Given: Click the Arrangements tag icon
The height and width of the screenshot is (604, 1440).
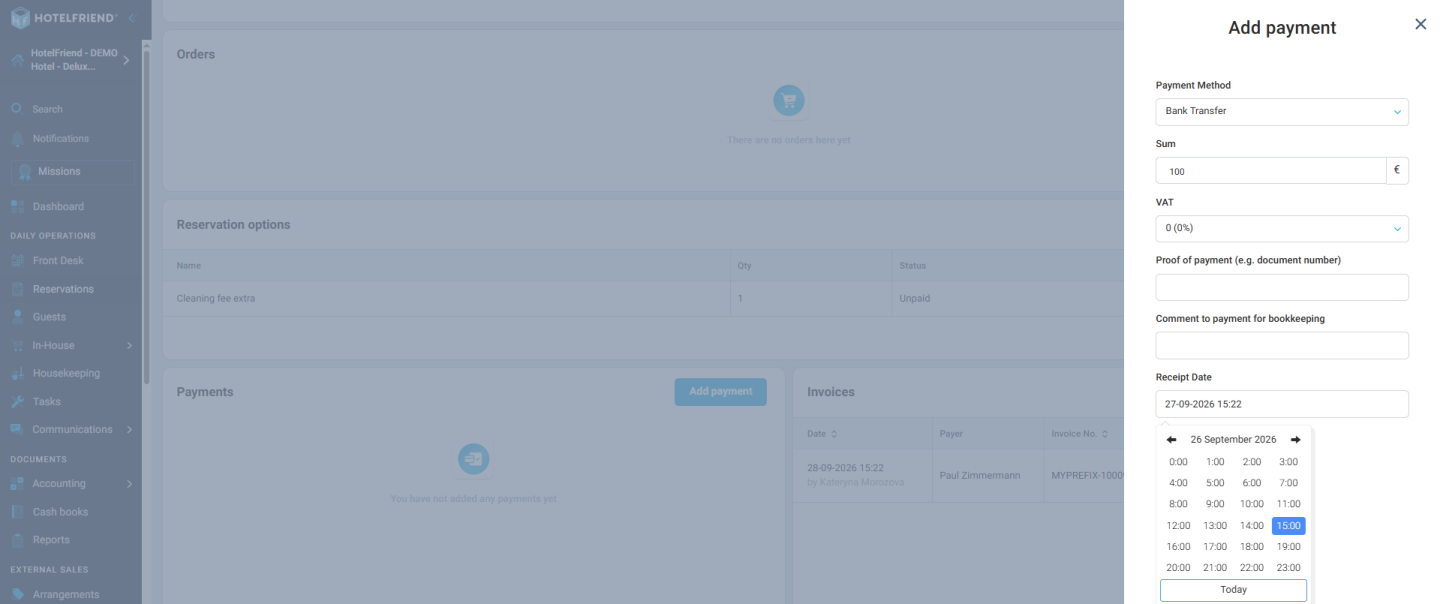Looking at the screenshot, I should coord(17,594).
